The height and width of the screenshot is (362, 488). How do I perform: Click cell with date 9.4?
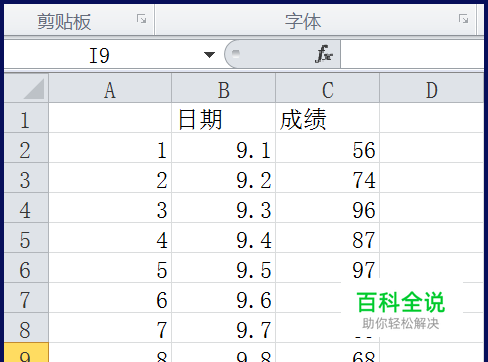pyautogui.click(x=224, y=238)
